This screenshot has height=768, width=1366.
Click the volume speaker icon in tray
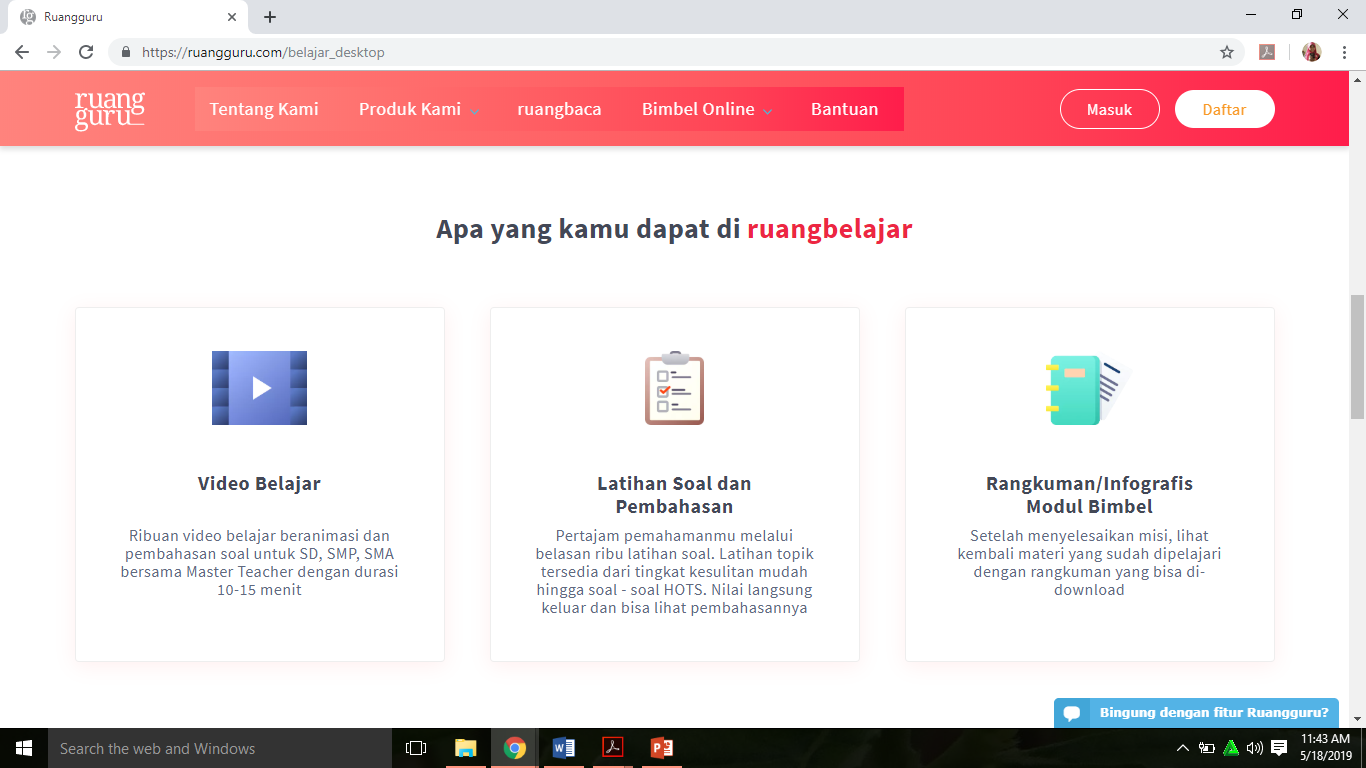(x=1255, y=748)
